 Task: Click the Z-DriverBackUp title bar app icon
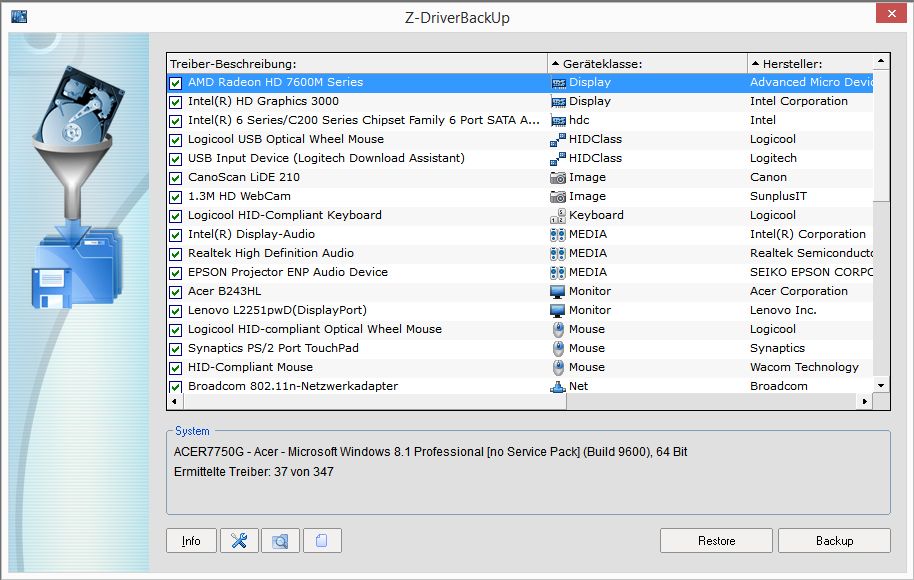(19, 16)
